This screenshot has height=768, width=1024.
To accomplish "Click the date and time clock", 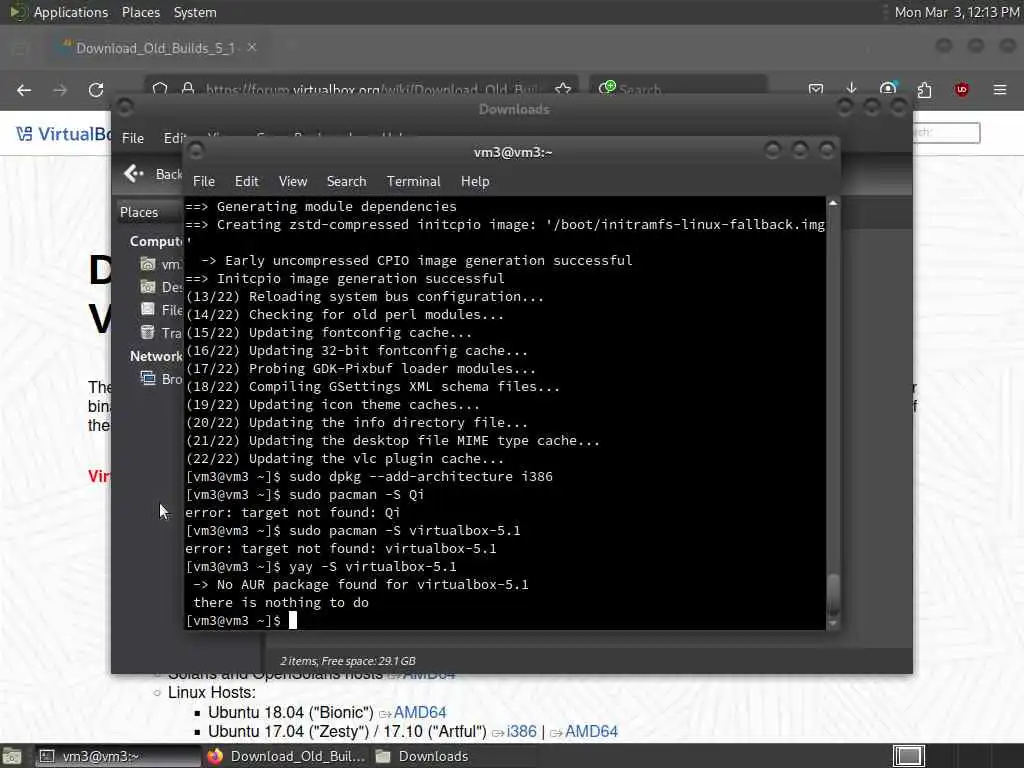I will click(956, 12).
